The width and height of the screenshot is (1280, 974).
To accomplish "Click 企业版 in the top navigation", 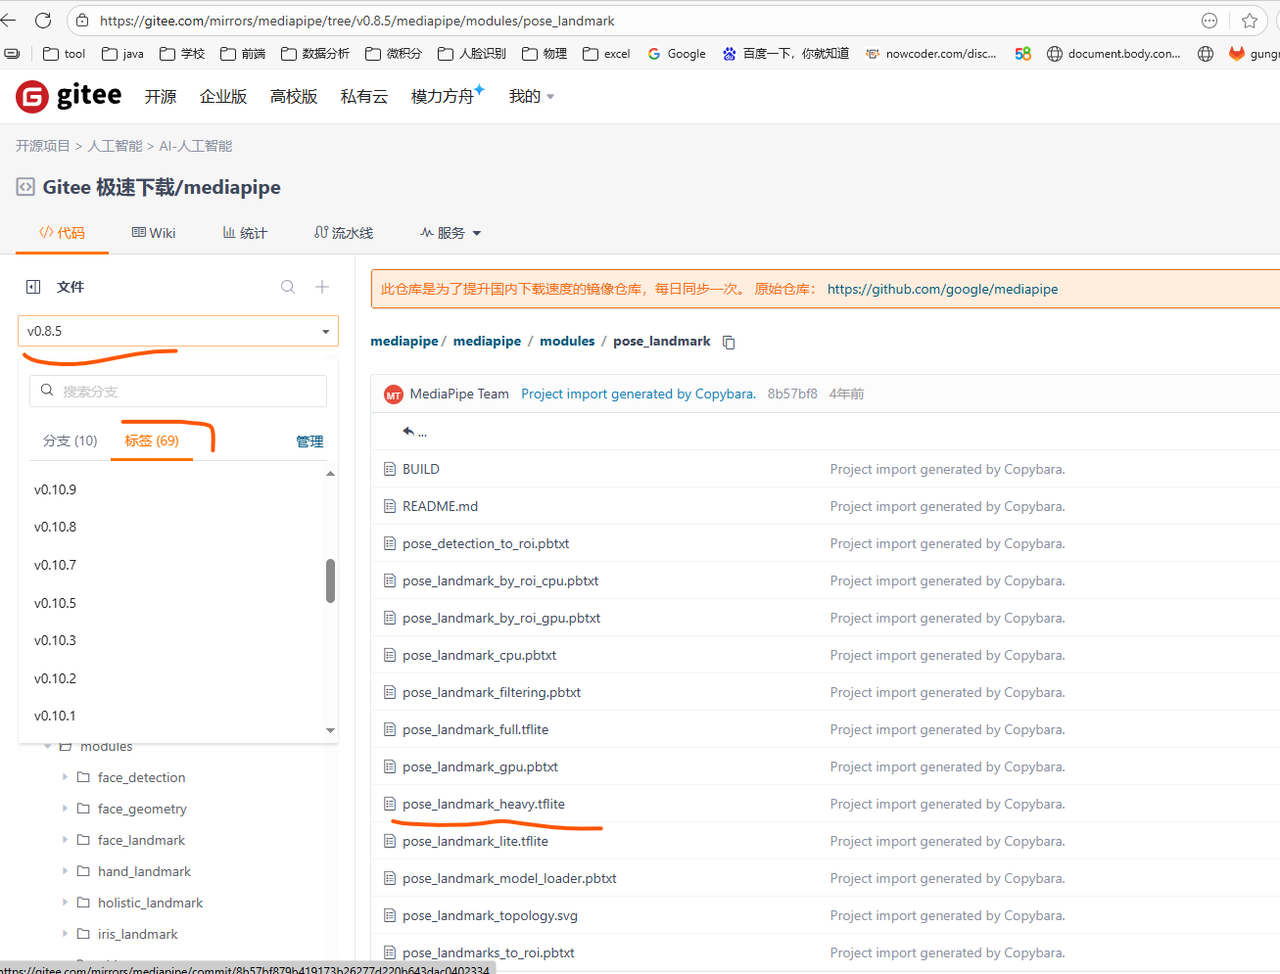I will click(223, 96).
